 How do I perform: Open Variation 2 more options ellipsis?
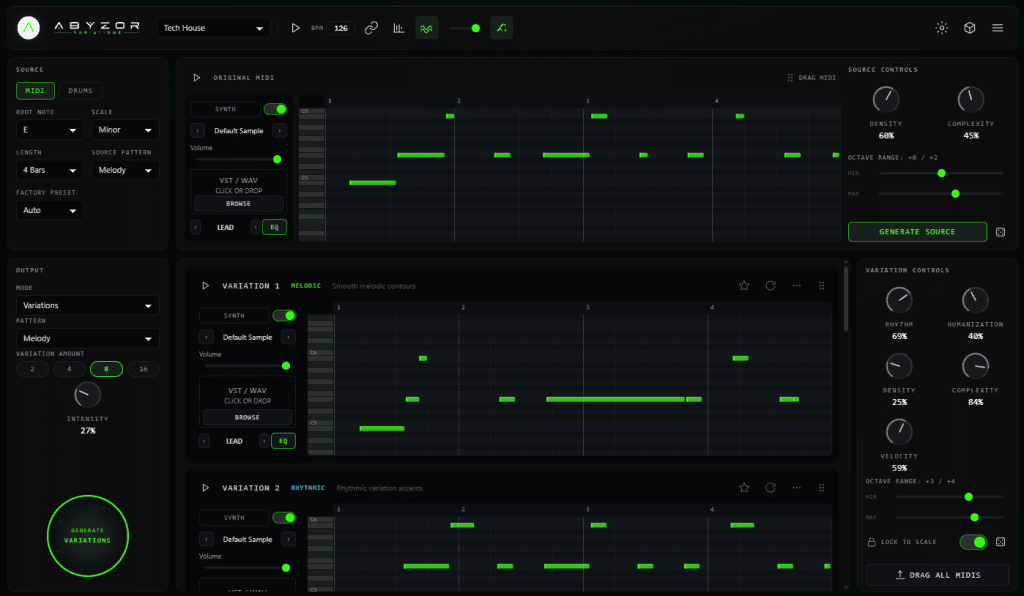coord(797,488)
